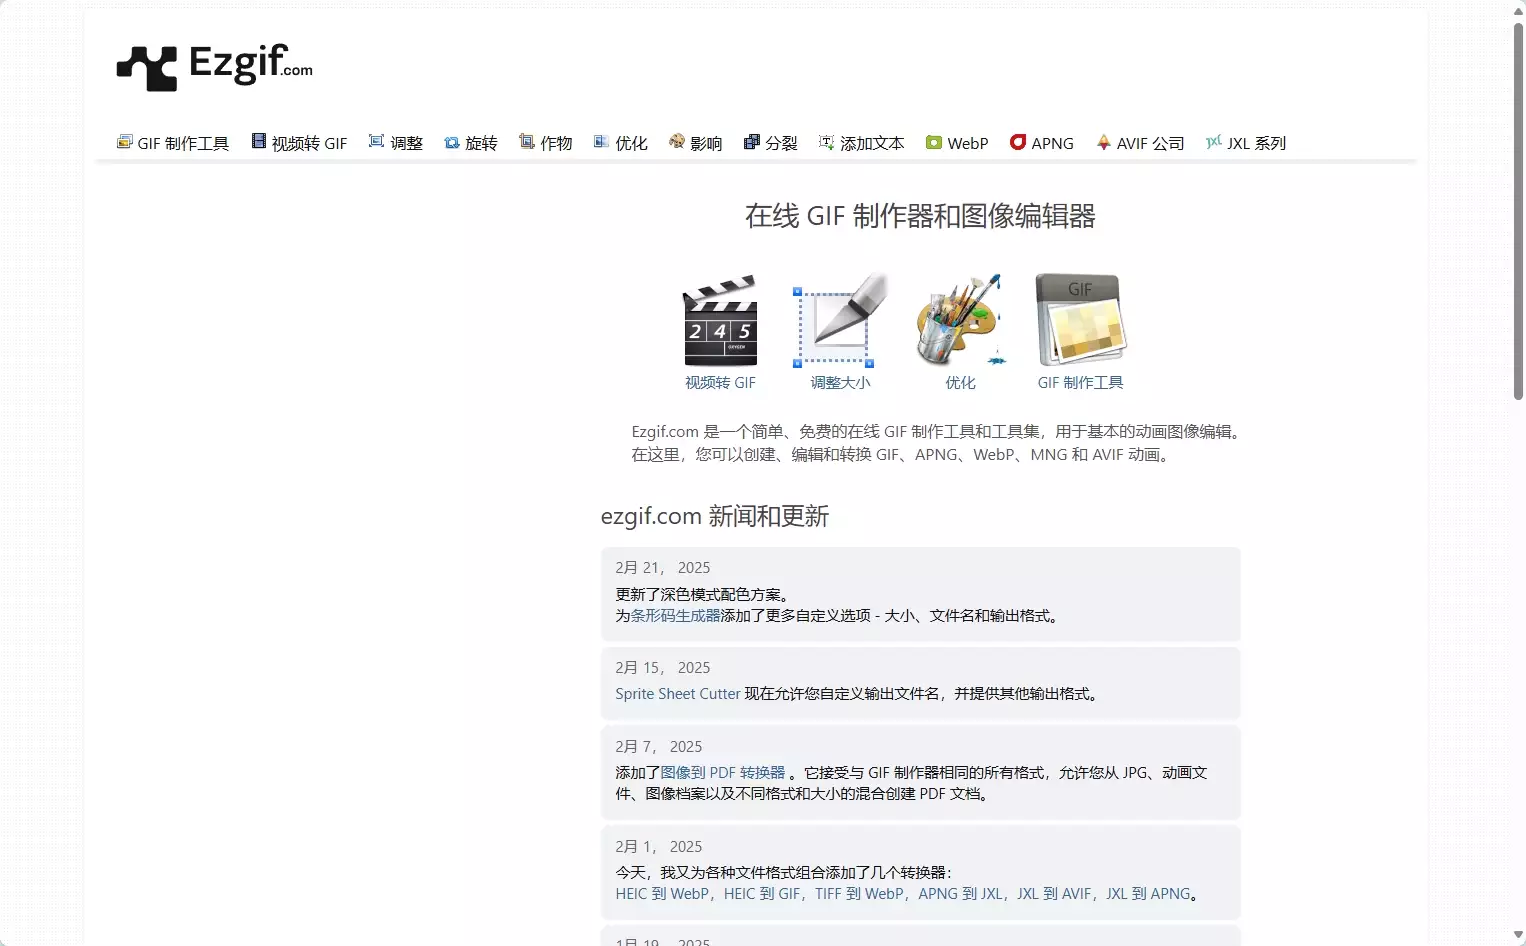
Task: Launch the GIF 制作工具 large icon
Action: click(x=1081, y=320)
